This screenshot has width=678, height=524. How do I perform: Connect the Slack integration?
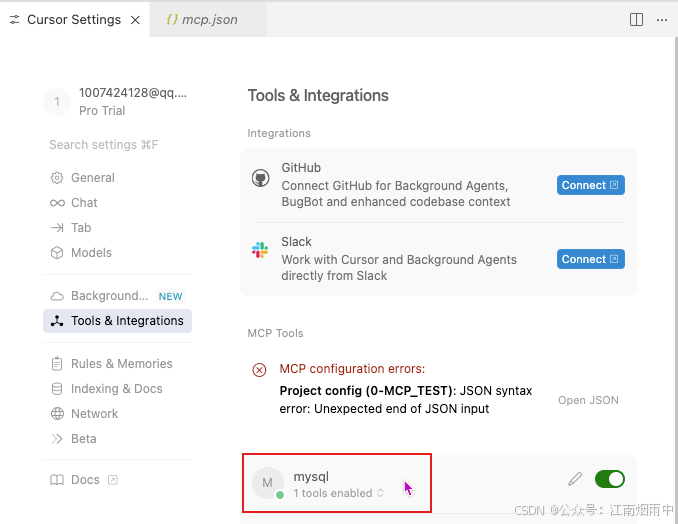(590, 259)
